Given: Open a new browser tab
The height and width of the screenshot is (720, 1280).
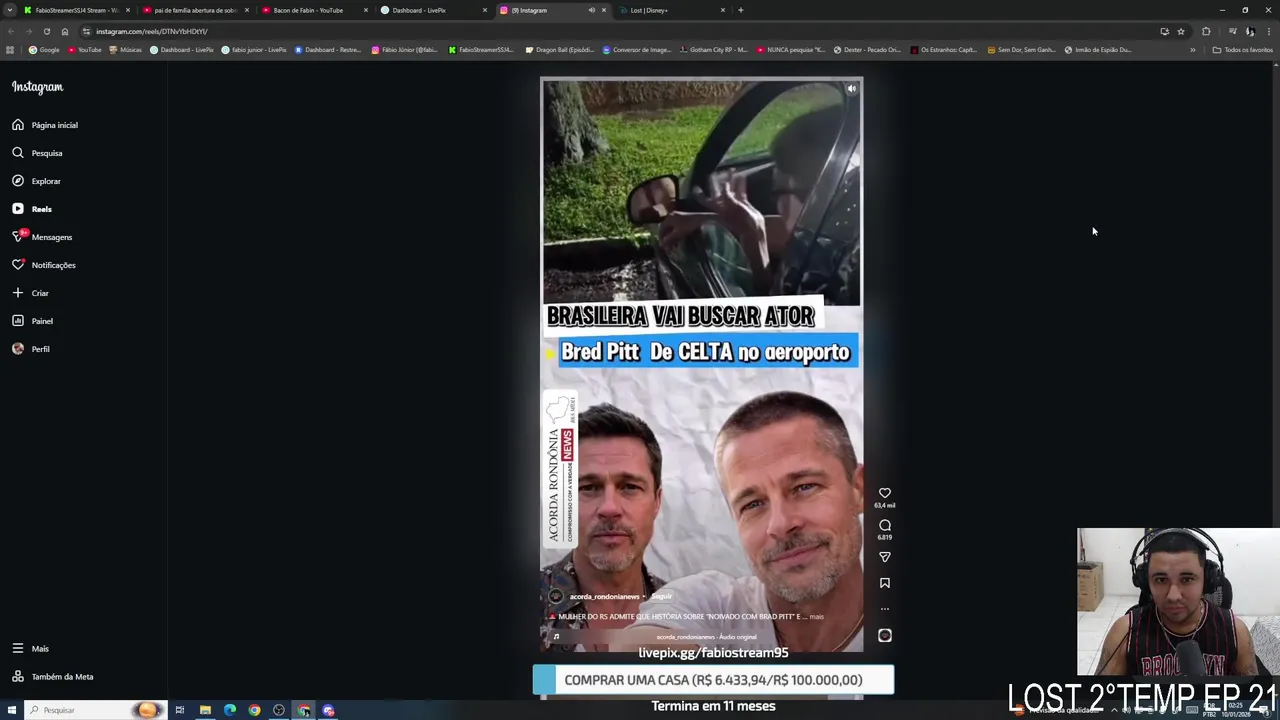Looking at the screenshot, I should click(x=740, y=10).
